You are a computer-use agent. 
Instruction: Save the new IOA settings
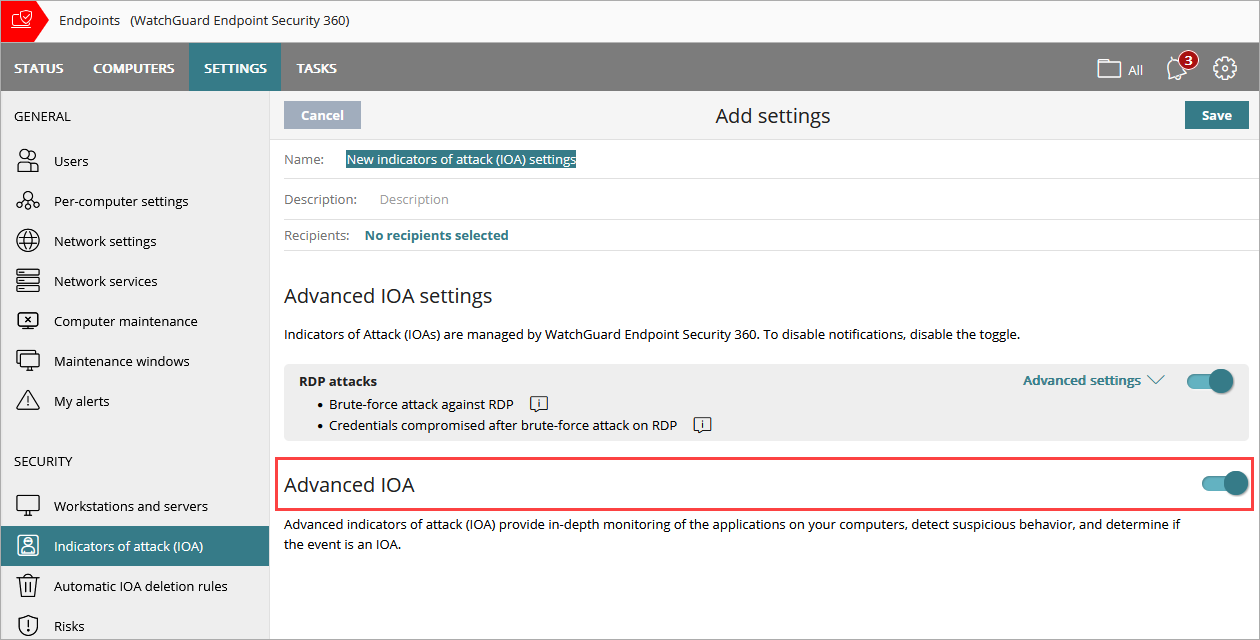(x=1216, y=114)
